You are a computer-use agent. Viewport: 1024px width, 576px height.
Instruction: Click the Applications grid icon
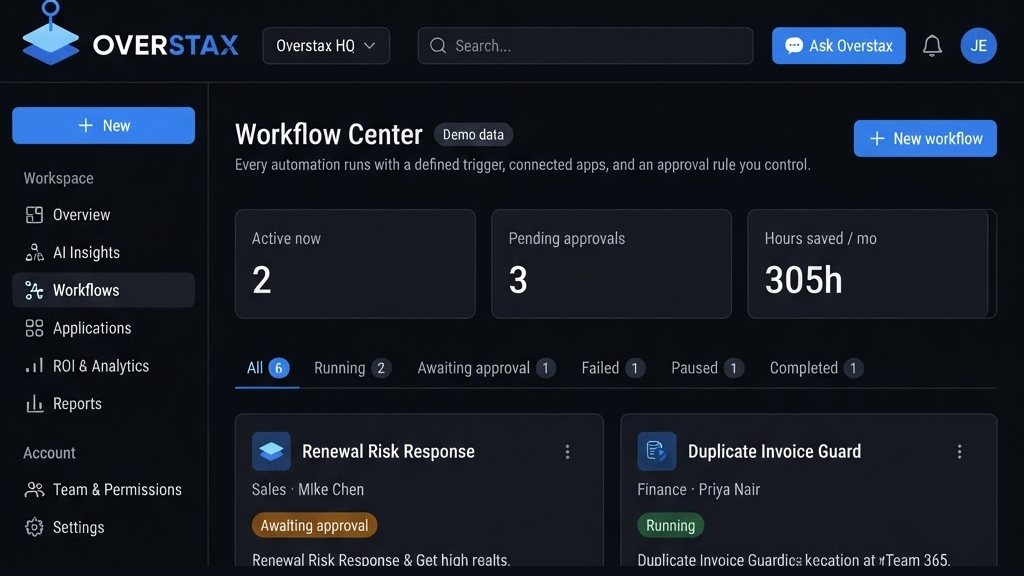(34, 328)
